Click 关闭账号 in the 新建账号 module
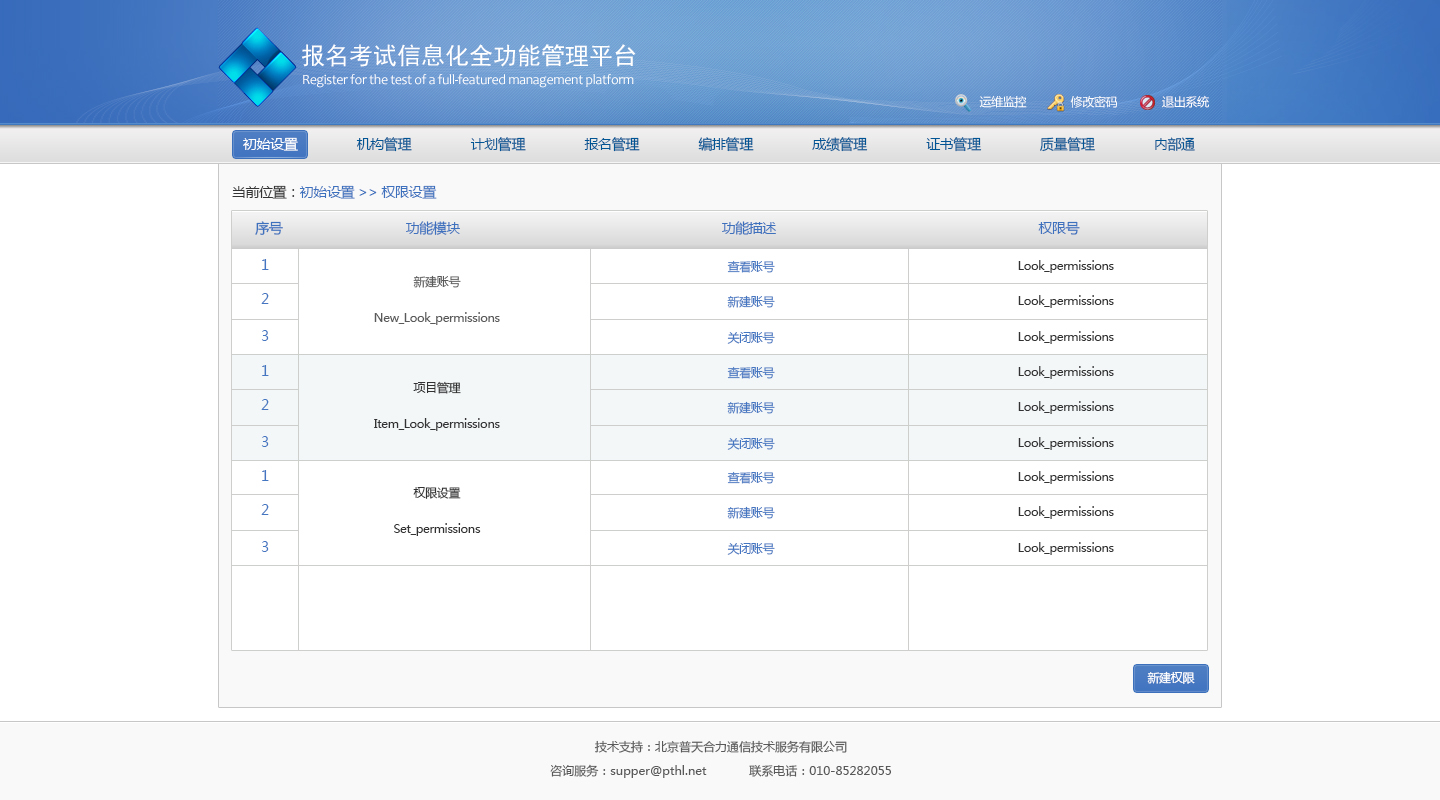 [x=751, y=338]
